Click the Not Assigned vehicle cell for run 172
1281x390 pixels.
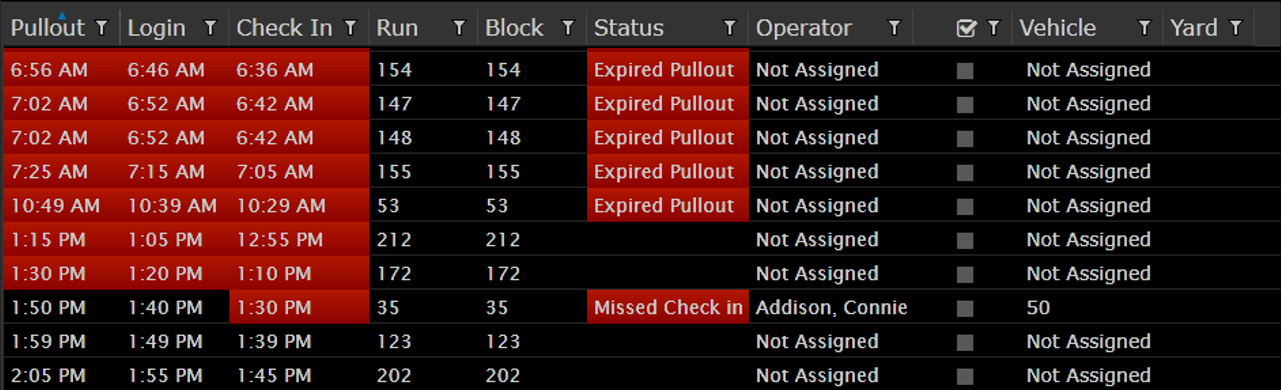1088,274
